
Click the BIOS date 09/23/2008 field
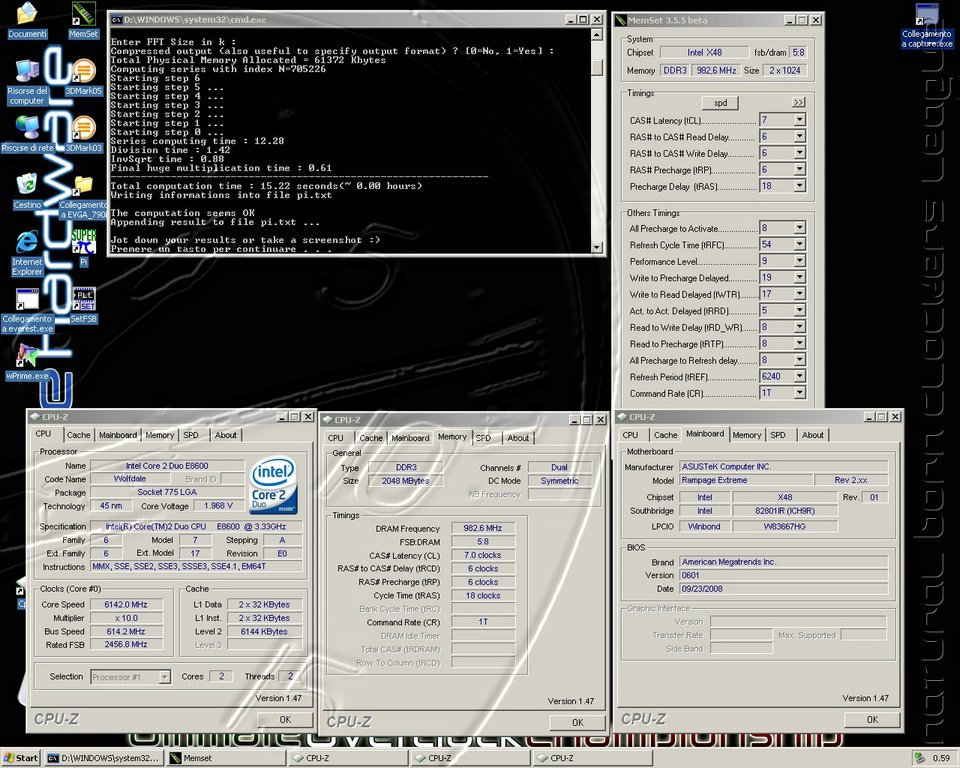[x=783, y=589]
